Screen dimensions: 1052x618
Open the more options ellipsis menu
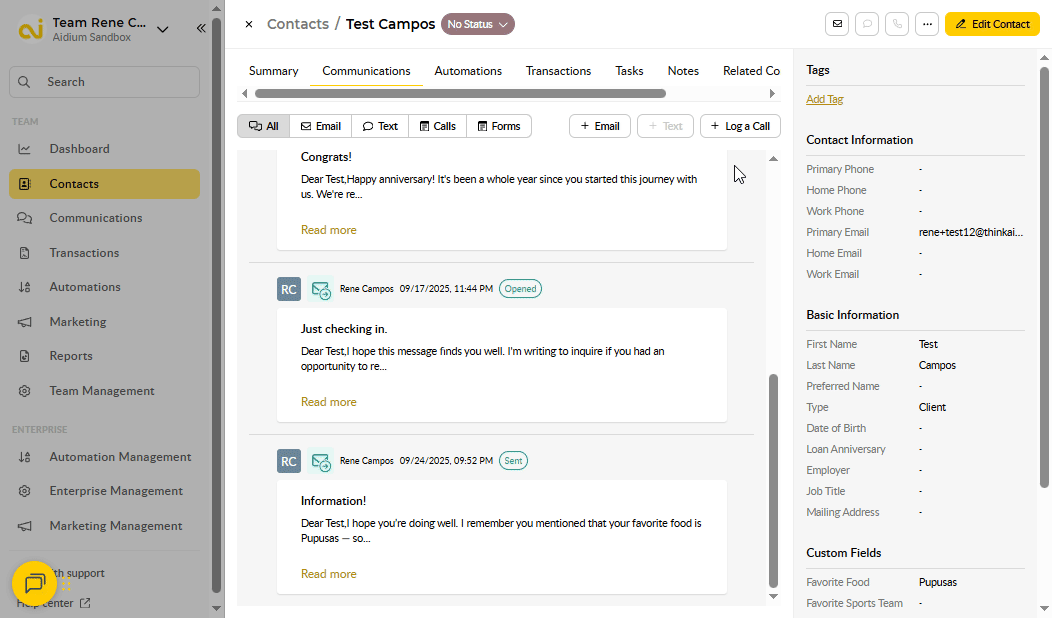(x=927, y=24)
